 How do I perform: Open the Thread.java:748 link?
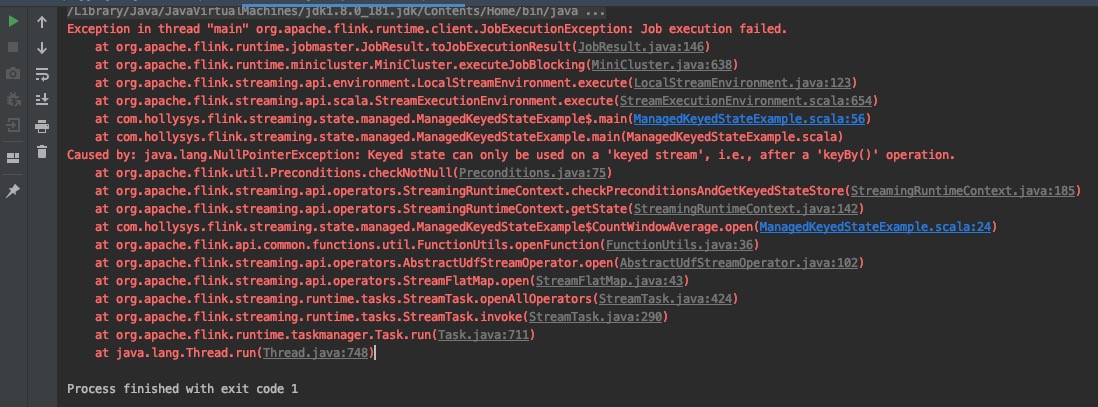[315, 353]
